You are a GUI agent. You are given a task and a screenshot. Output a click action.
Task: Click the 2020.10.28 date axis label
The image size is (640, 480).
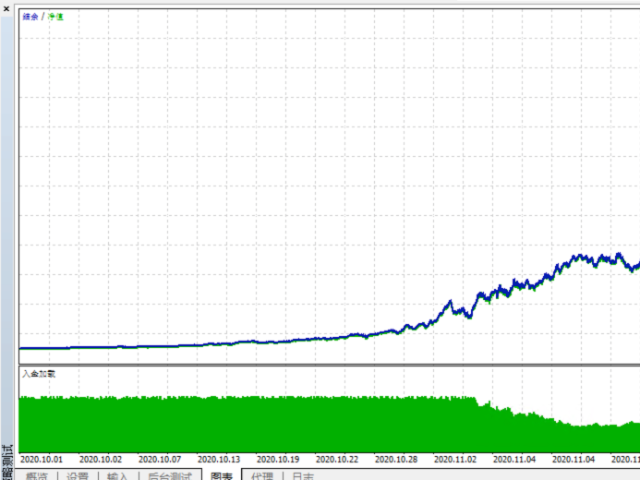pyautogui.click(x=396, y=459)
